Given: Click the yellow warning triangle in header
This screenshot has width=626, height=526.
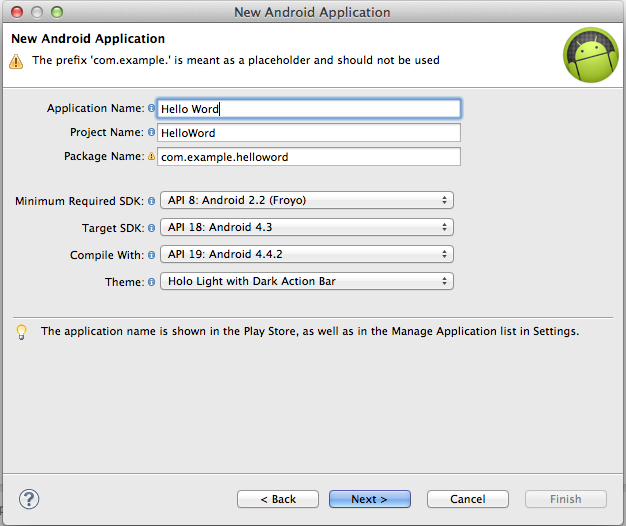Looking at the screenshot, I should point(16,61).
